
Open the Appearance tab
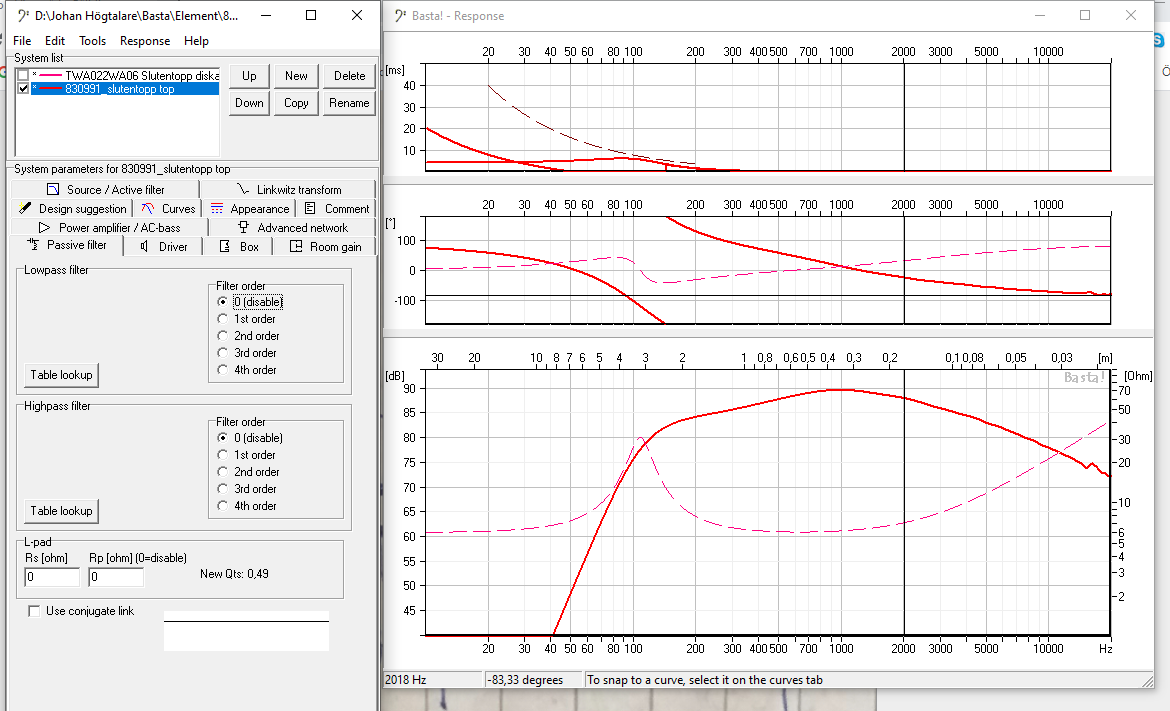(250, 209)
